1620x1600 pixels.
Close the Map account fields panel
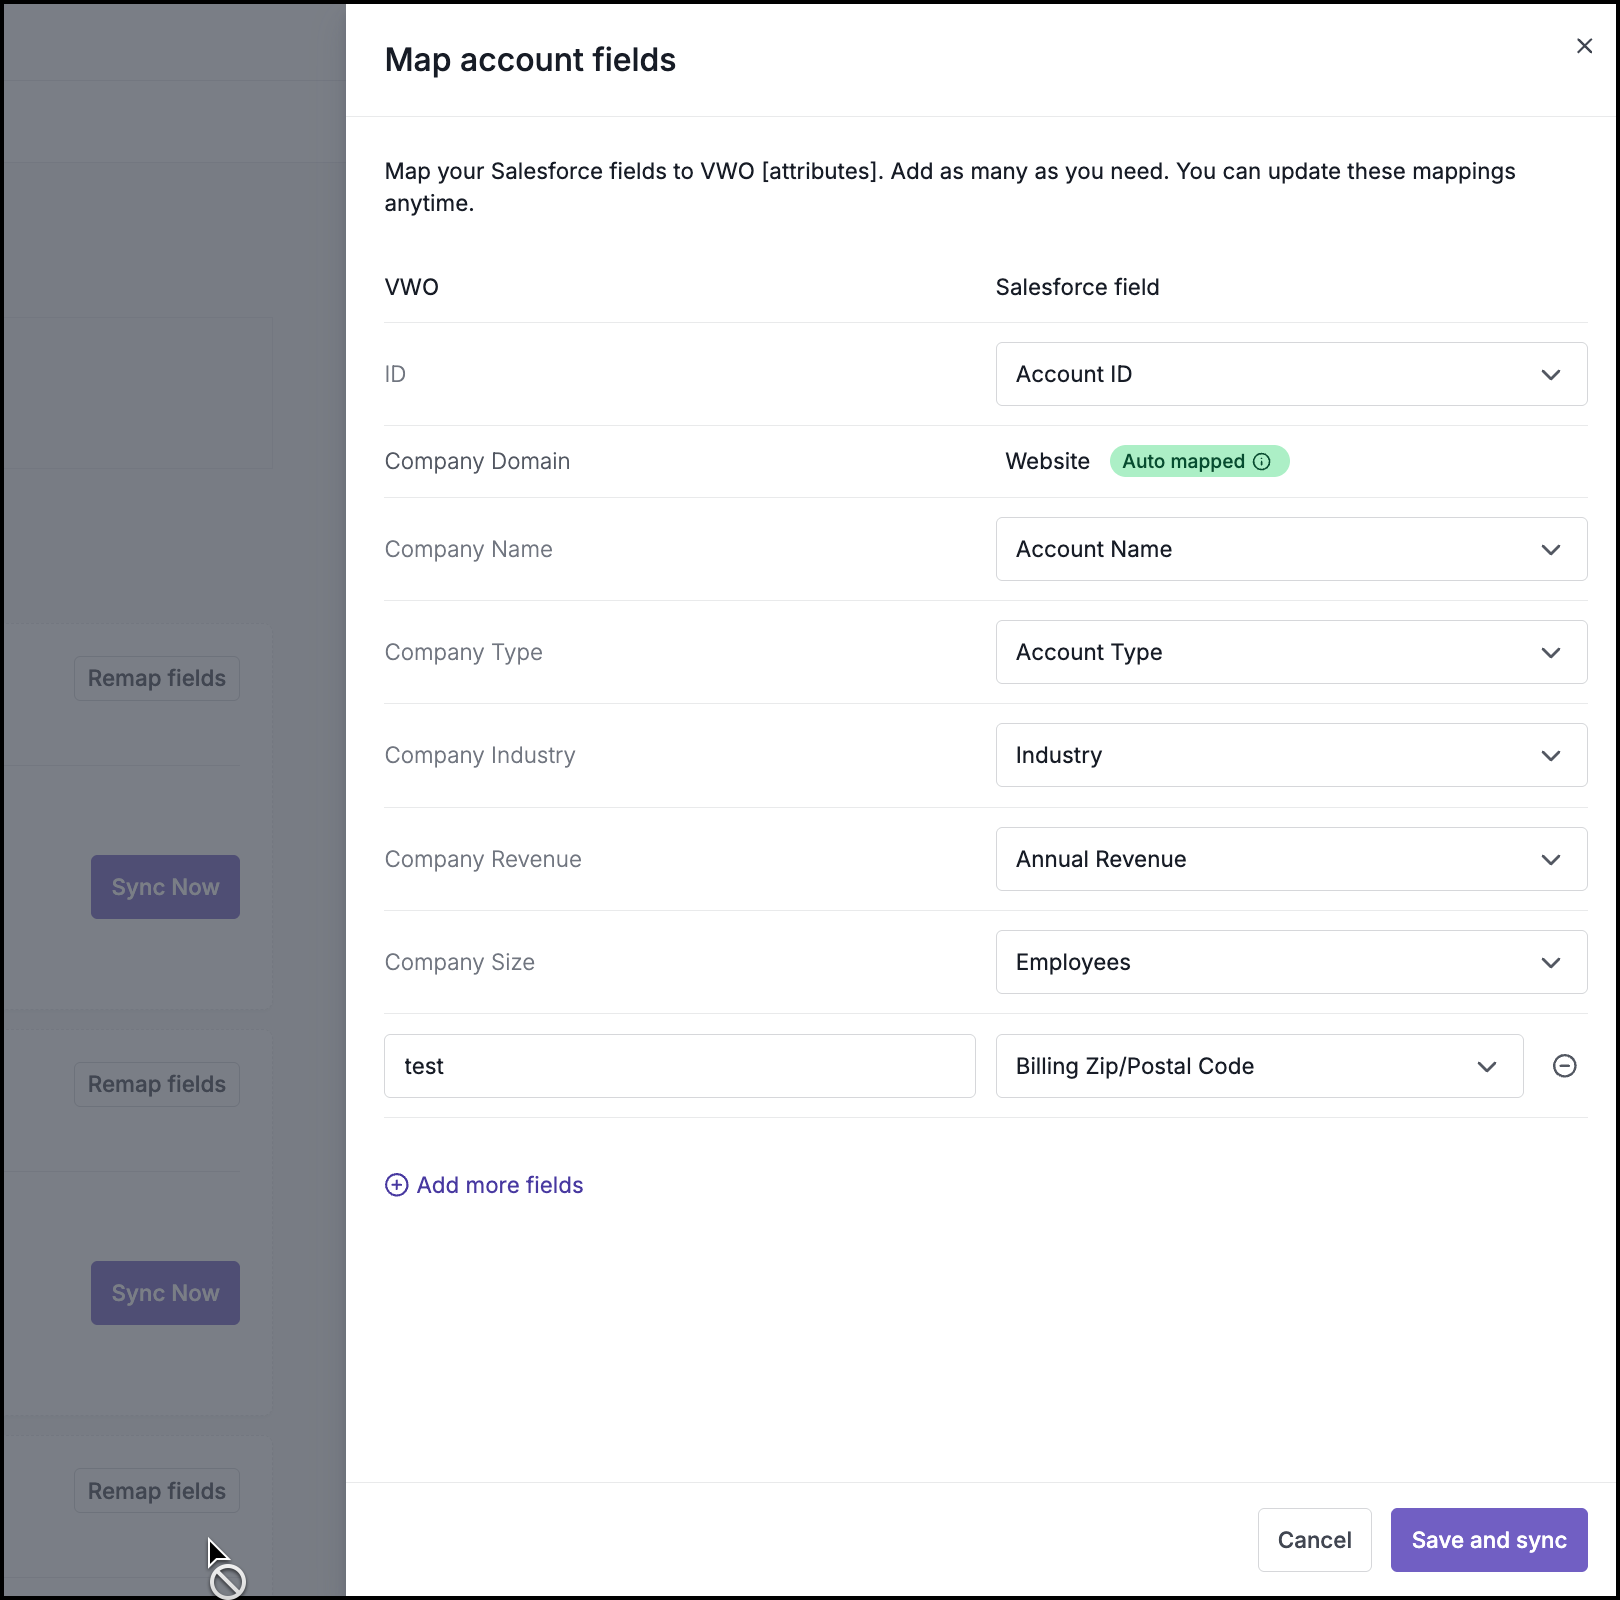pyautogui.click(x=1584, y=46)
